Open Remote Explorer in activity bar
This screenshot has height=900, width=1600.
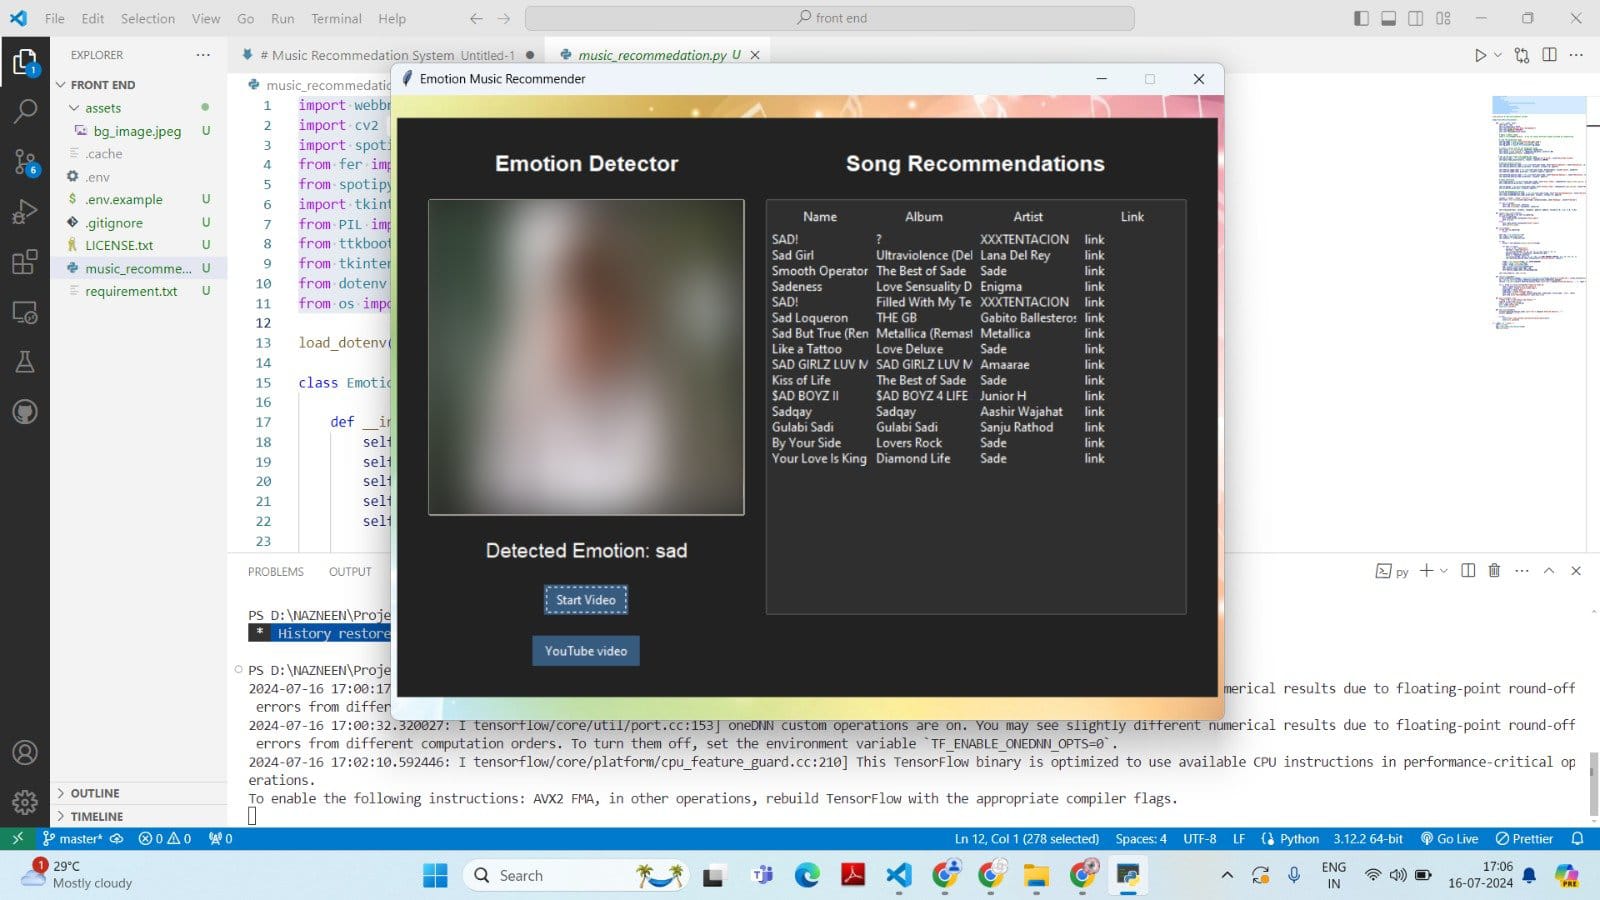(25, 312)
